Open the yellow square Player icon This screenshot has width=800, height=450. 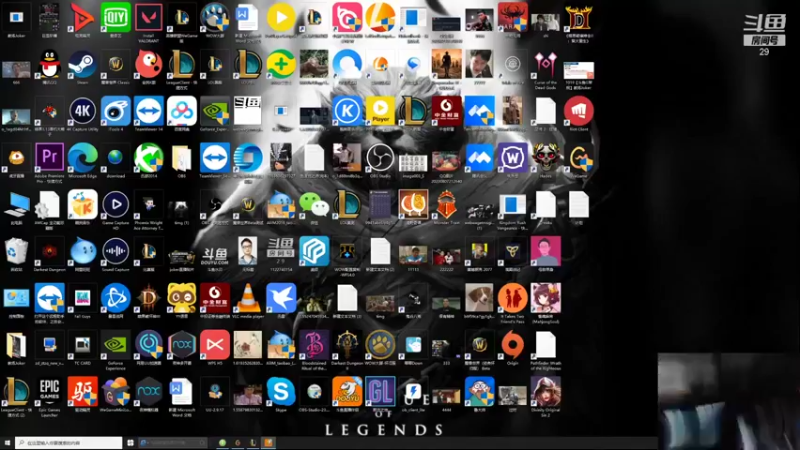point(380,111)
